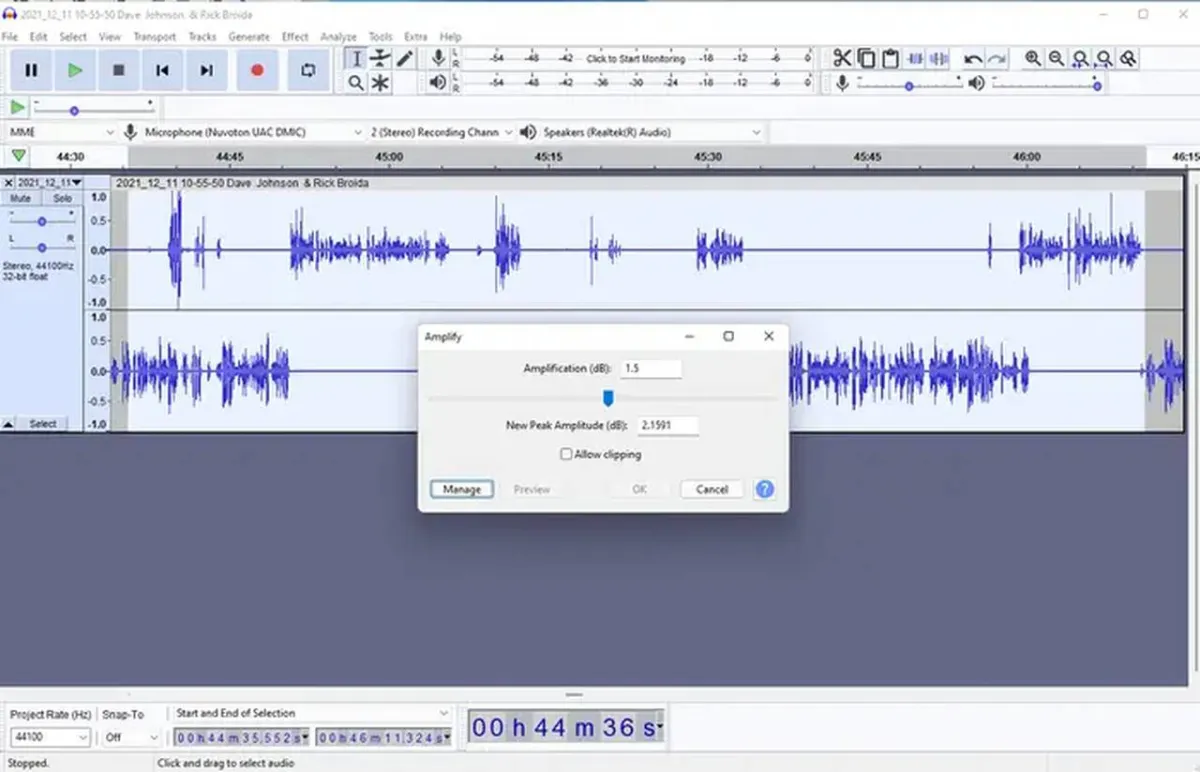Click the Silence audio selection icon
Viewport: 1200px width, 772px height.
click(x=937, y=59)
